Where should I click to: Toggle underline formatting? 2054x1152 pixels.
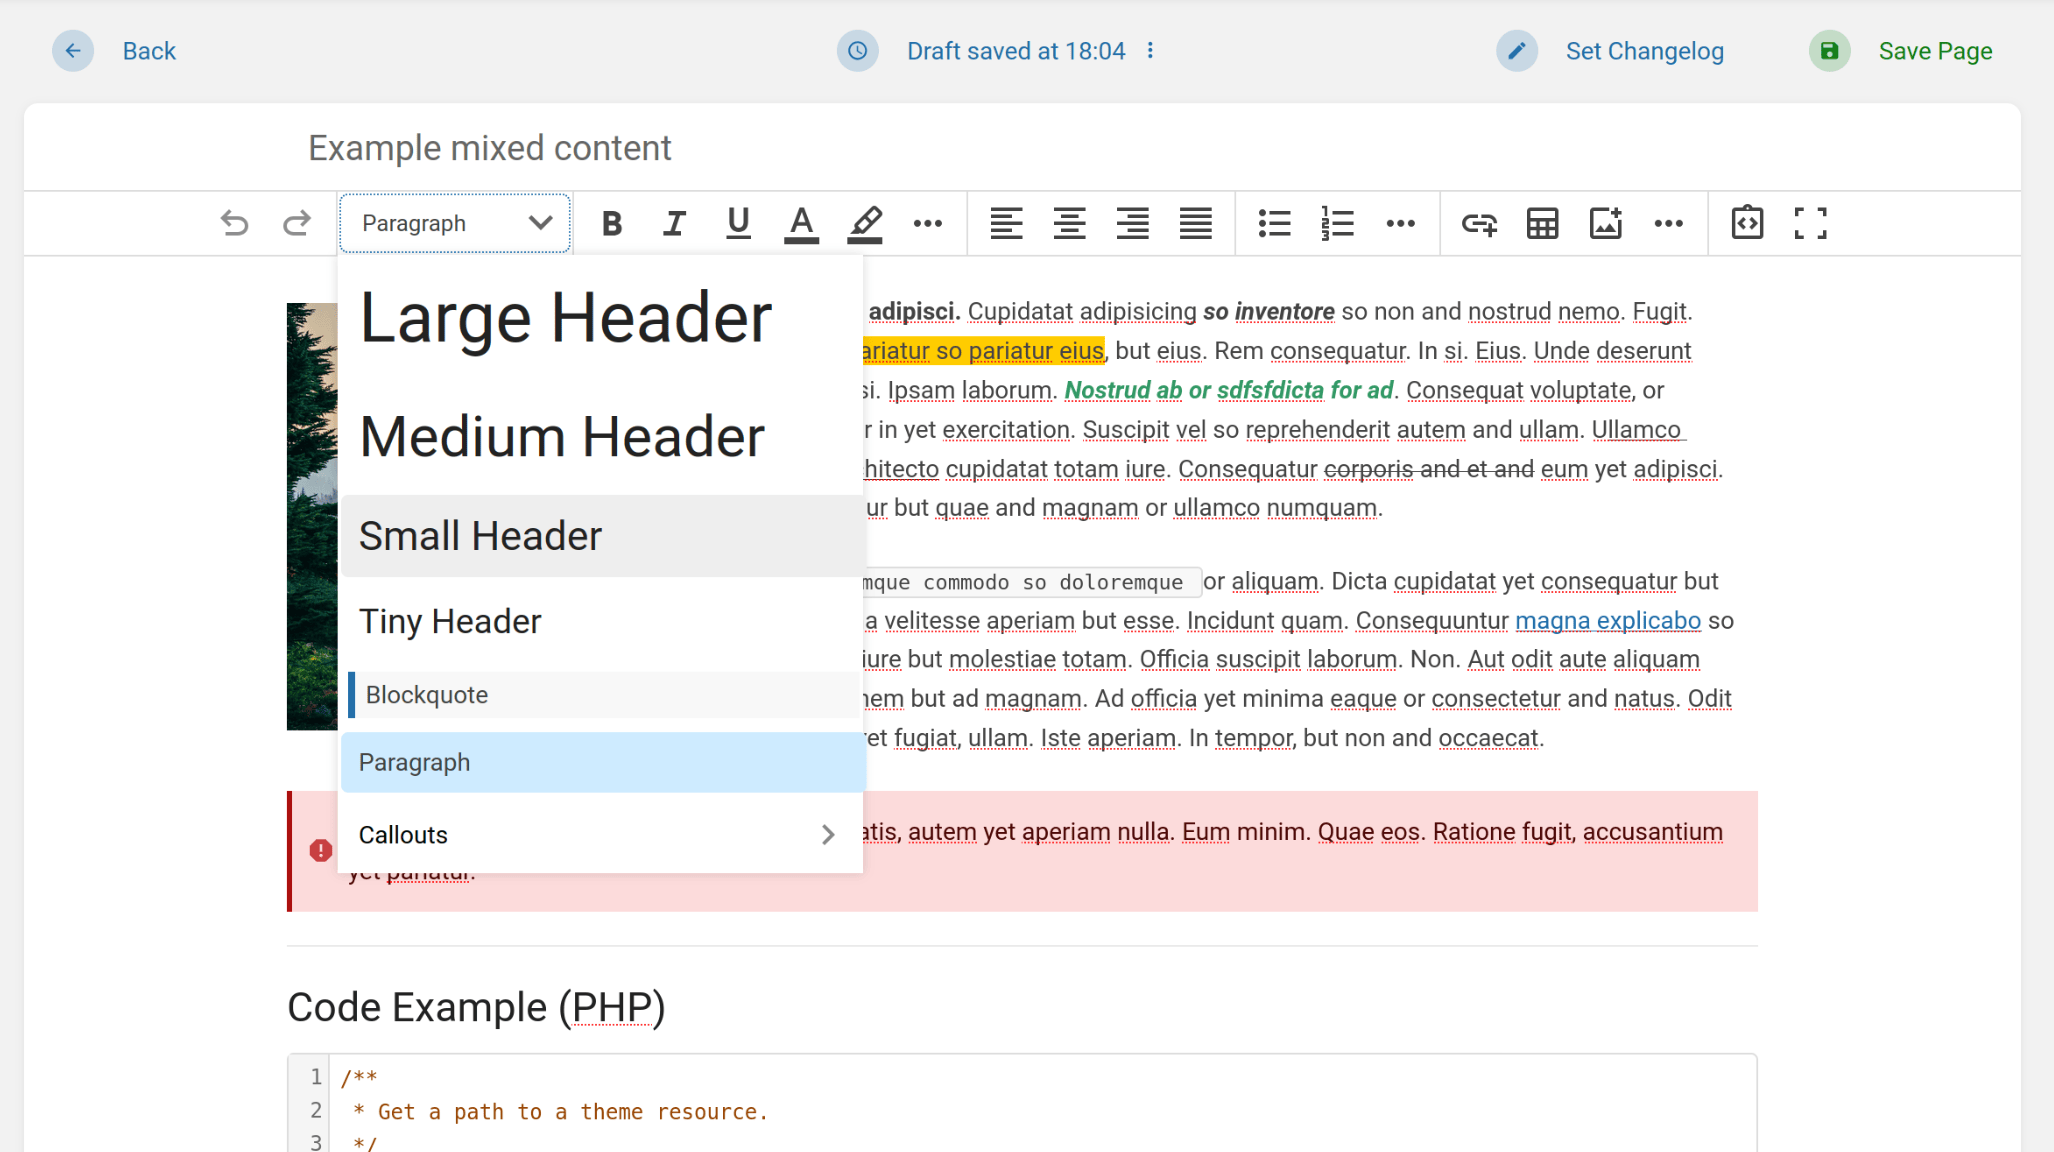[x=738, y=223]
